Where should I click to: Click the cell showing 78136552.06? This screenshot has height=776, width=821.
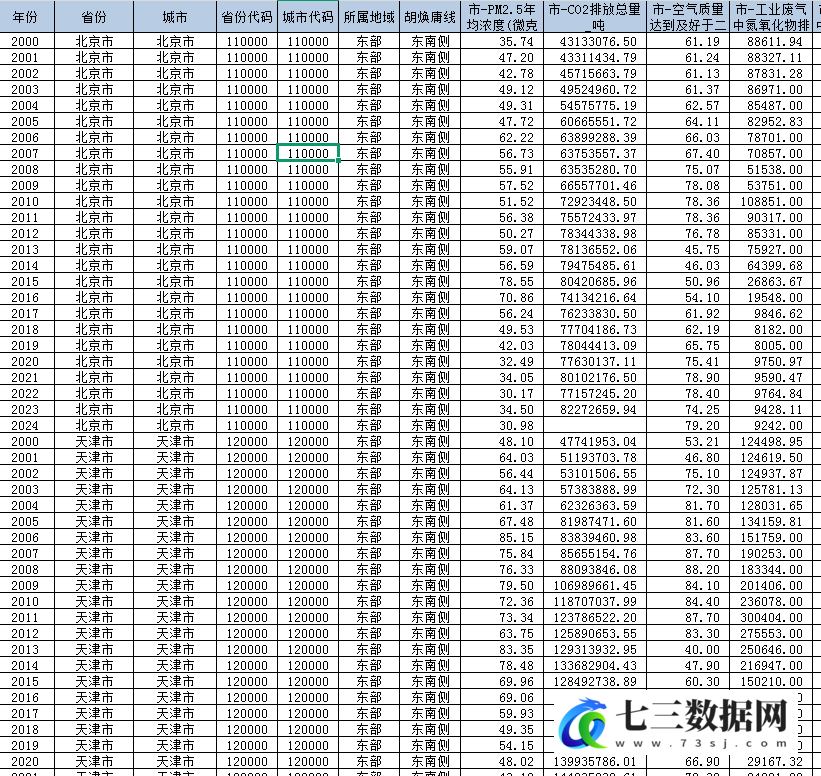[x=595, y=249]
